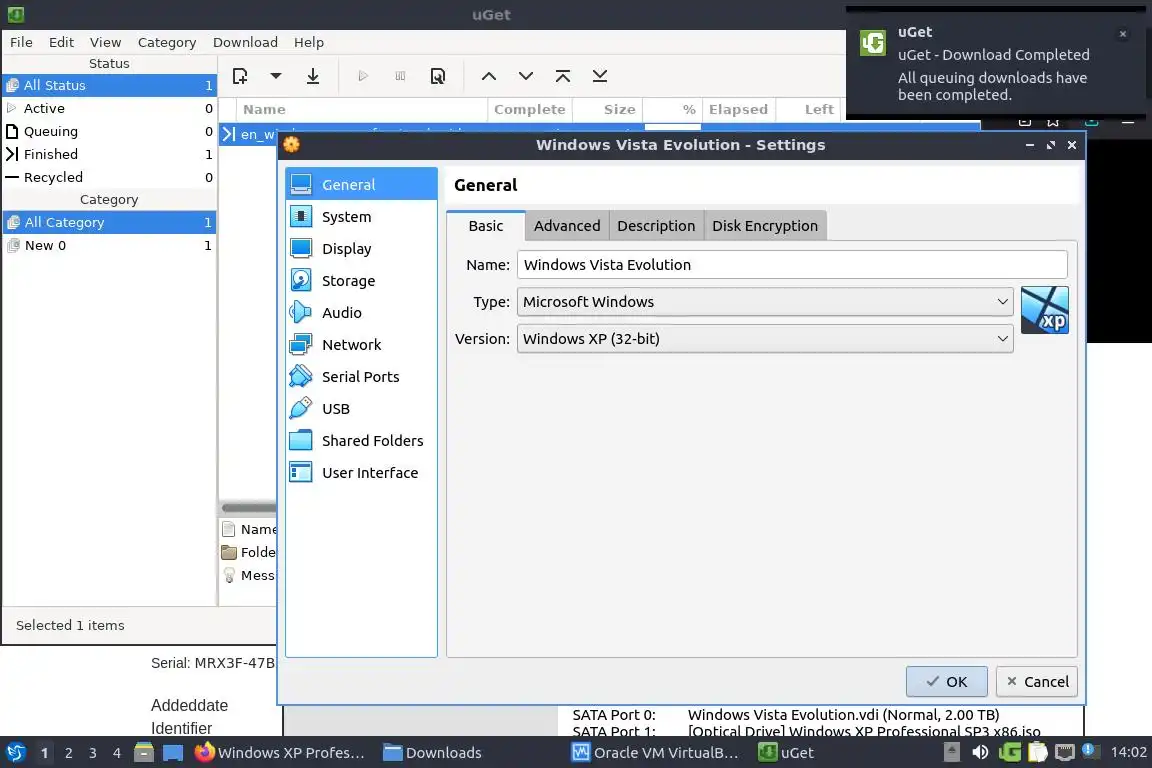
Task: Open the System settings category
Action: pos(361,217)
